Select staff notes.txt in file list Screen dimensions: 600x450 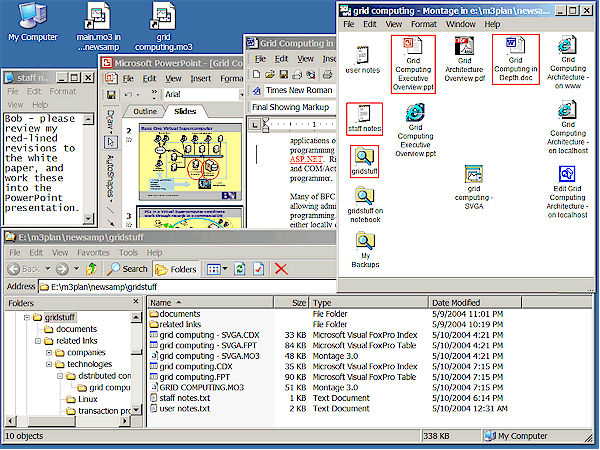(181, 398)
